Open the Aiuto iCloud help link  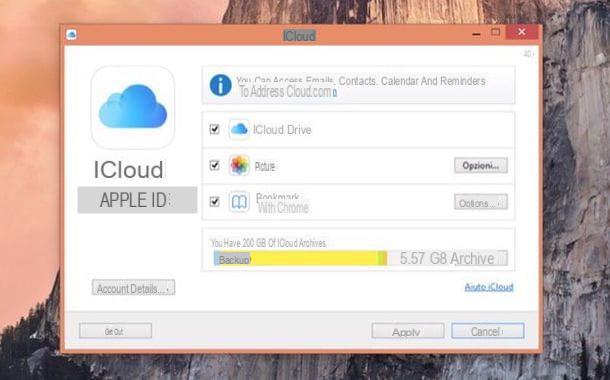489,287
